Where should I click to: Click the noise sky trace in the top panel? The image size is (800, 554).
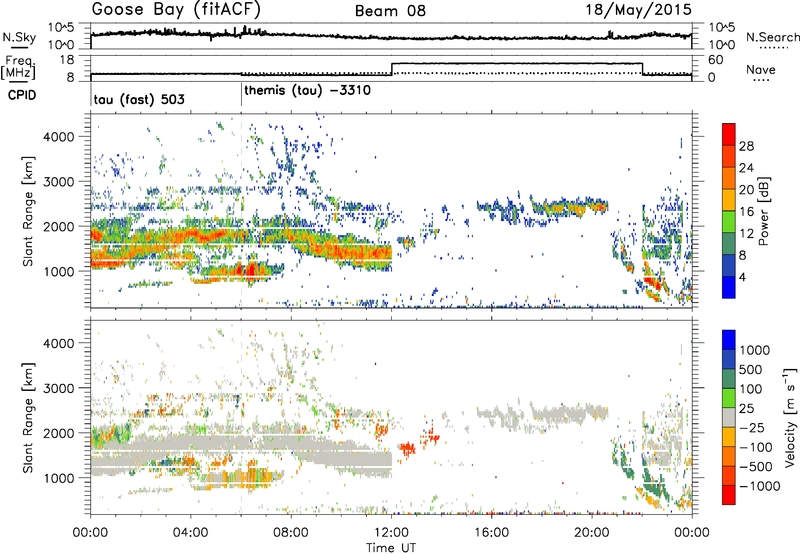[391, 37]
